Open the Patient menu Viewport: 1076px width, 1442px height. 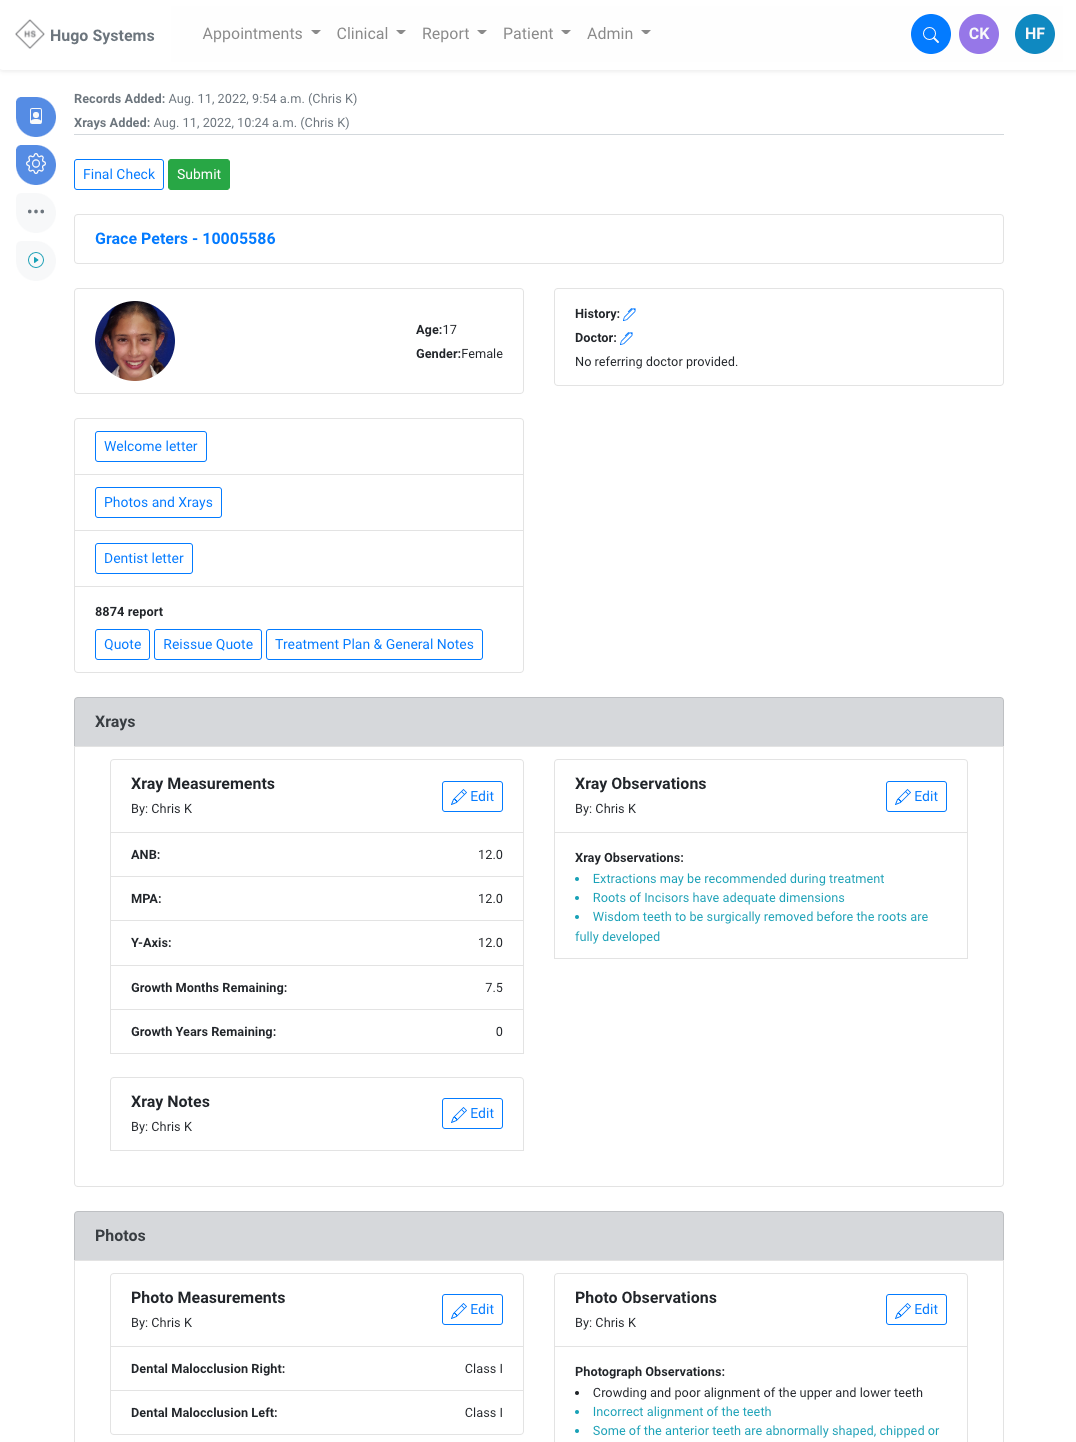[x=536, y=34]
